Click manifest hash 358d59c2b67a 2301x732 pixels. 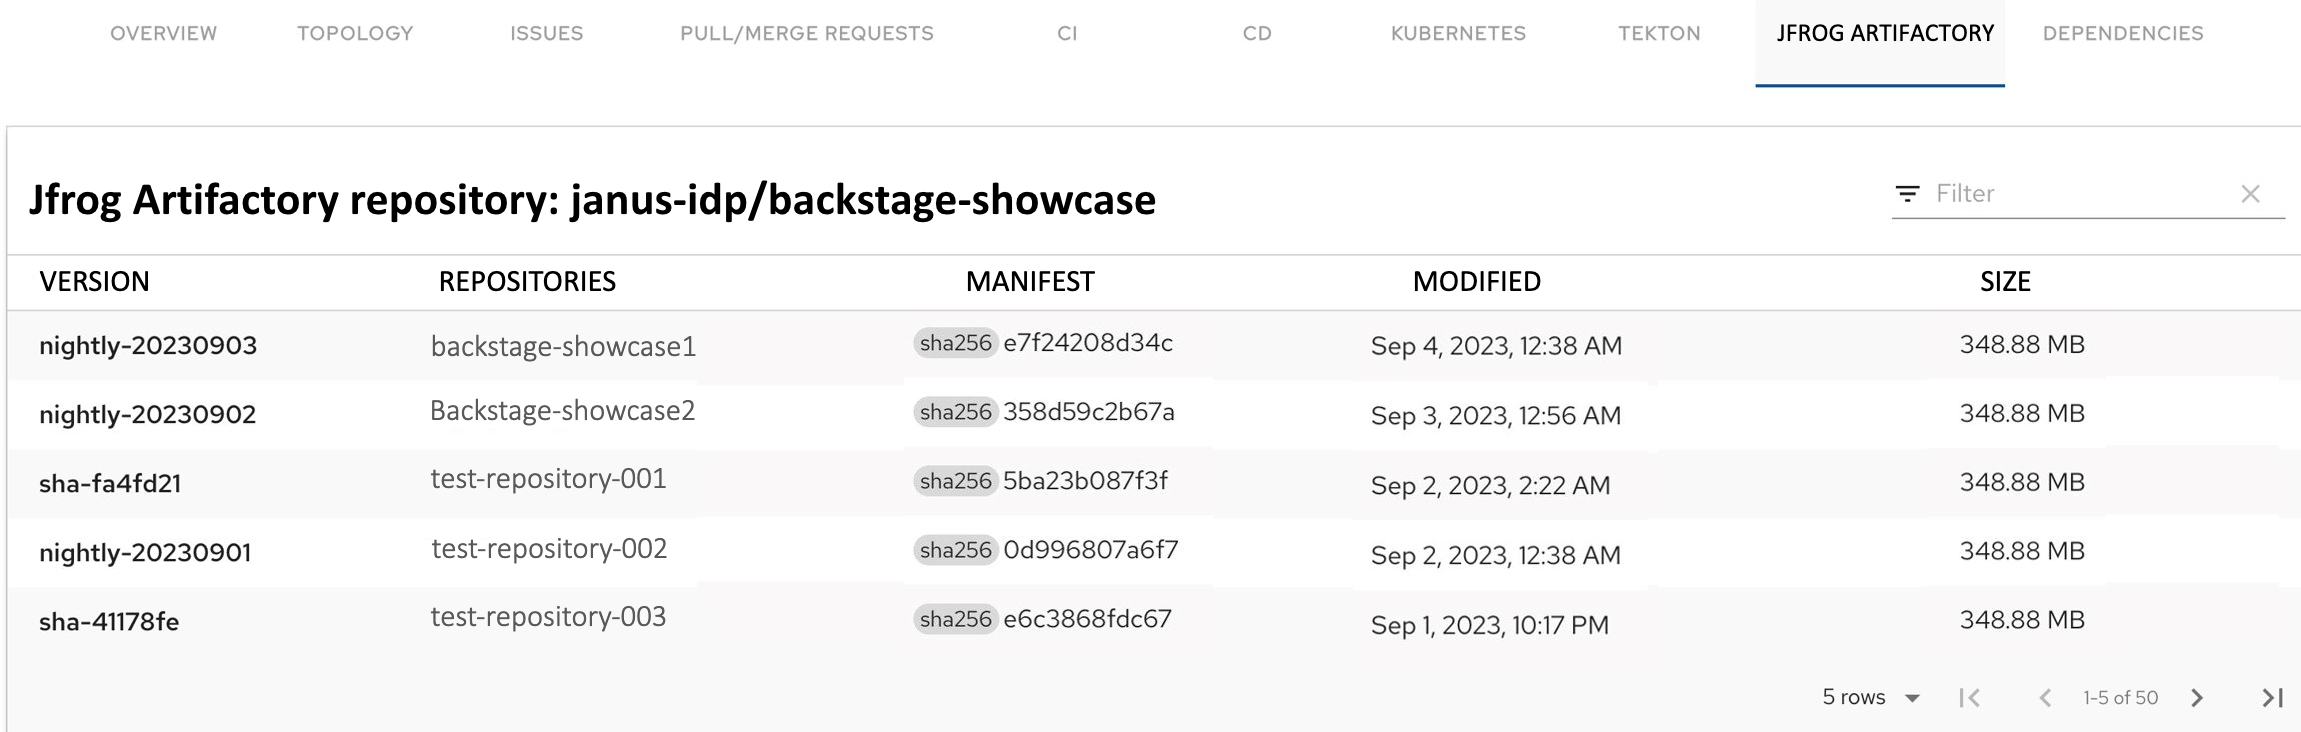[x=1089, y=412]
